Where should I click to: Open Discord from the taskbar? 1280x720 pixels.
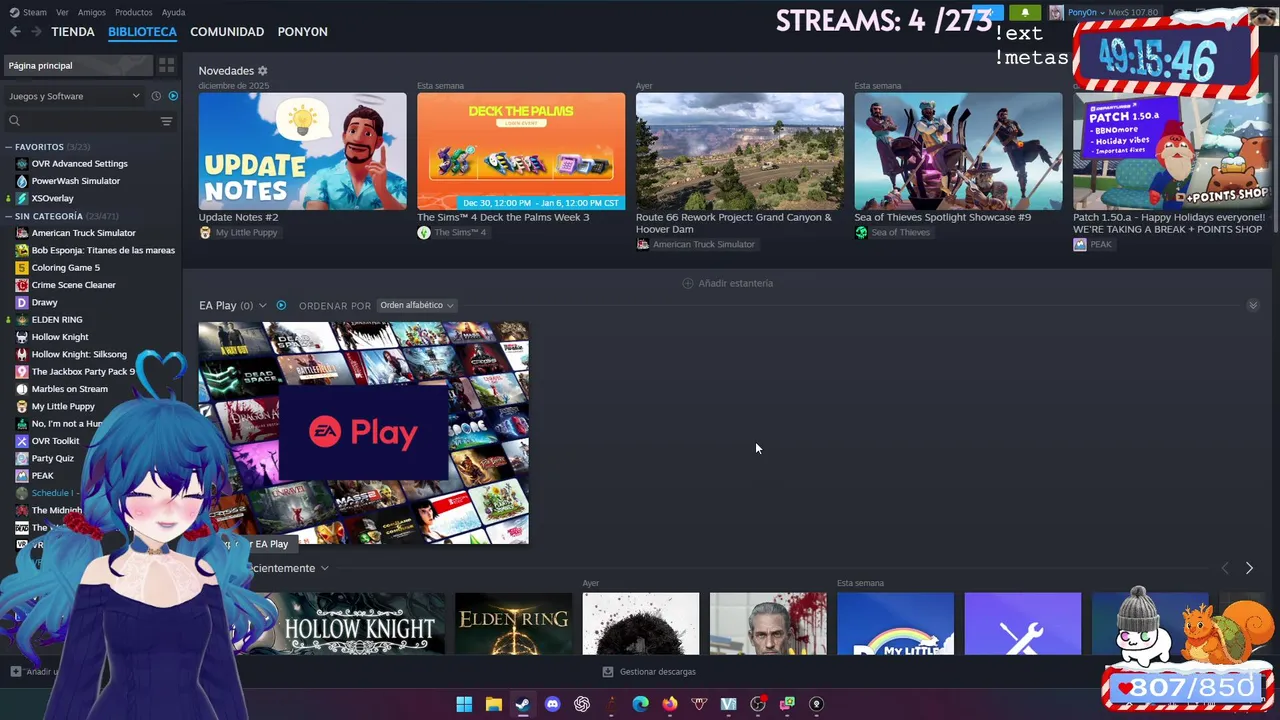552,704
